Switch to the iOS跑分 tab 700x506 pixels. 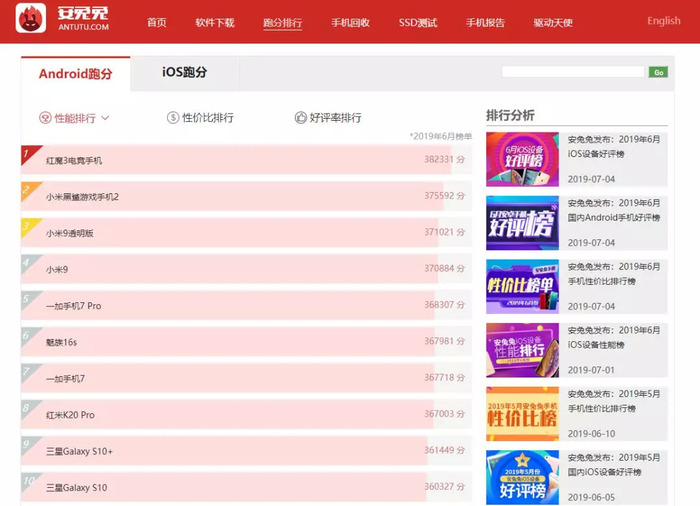(184, 72)
